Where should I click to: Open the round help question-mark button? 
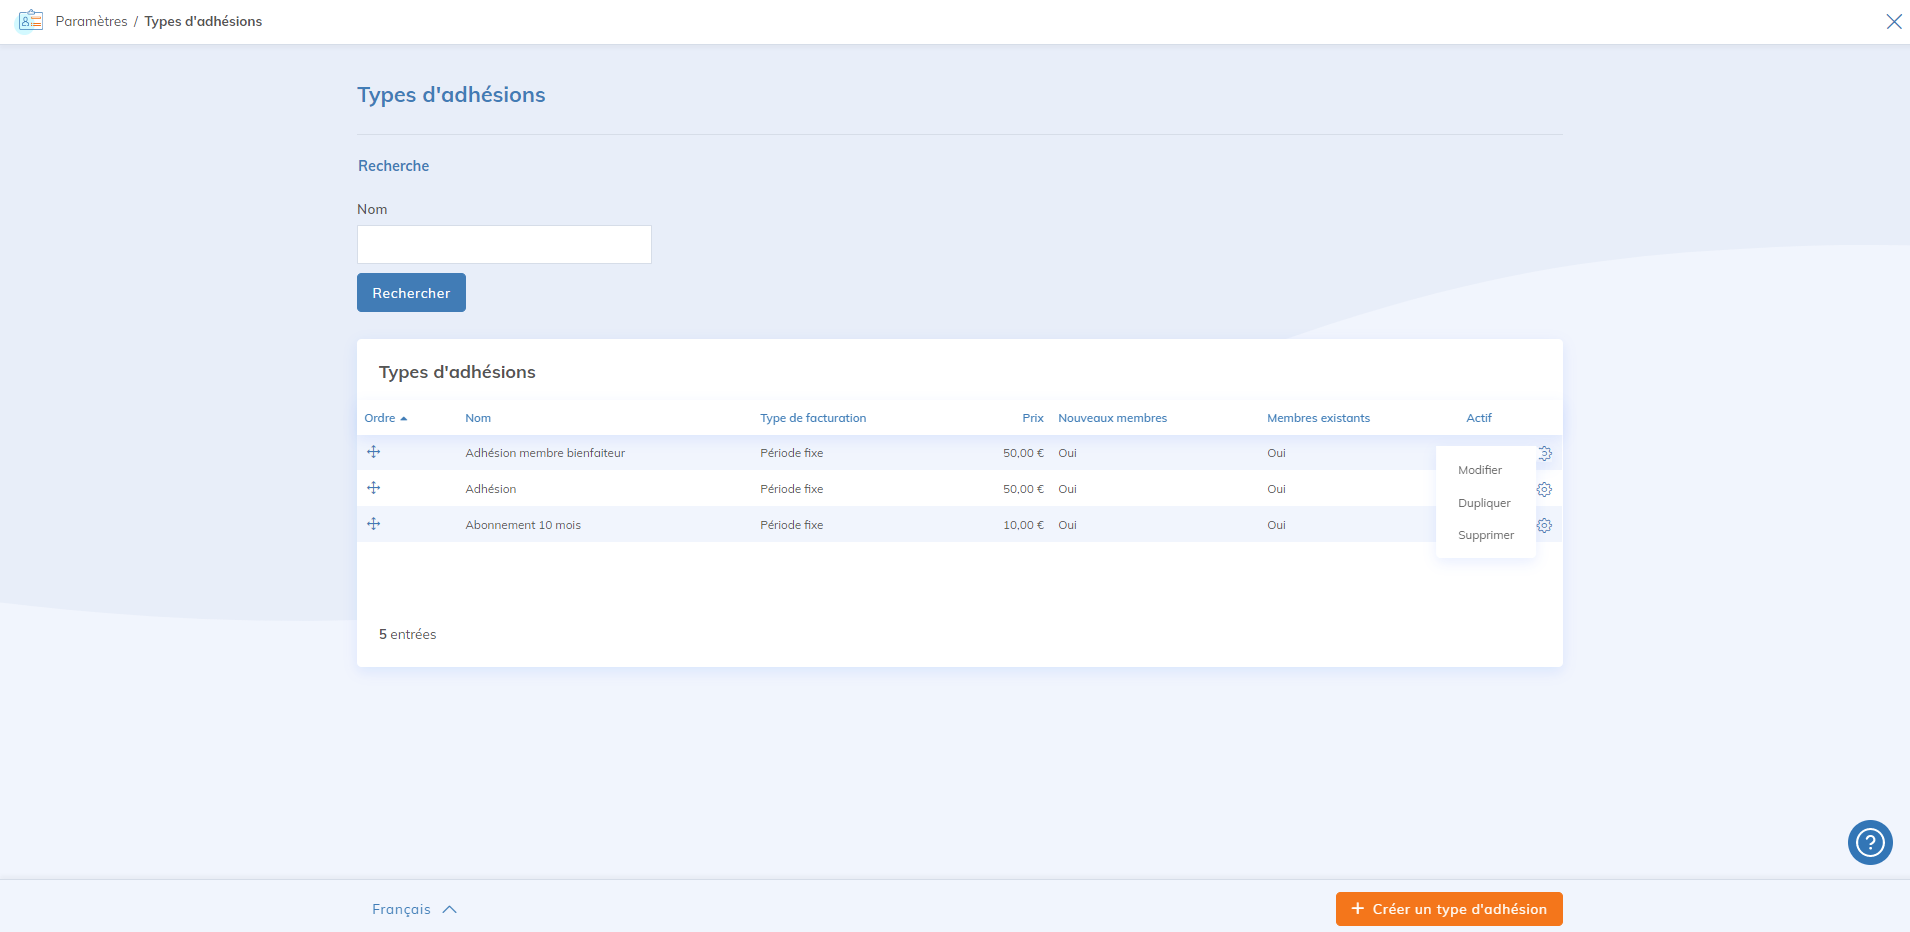[1869, 842]
